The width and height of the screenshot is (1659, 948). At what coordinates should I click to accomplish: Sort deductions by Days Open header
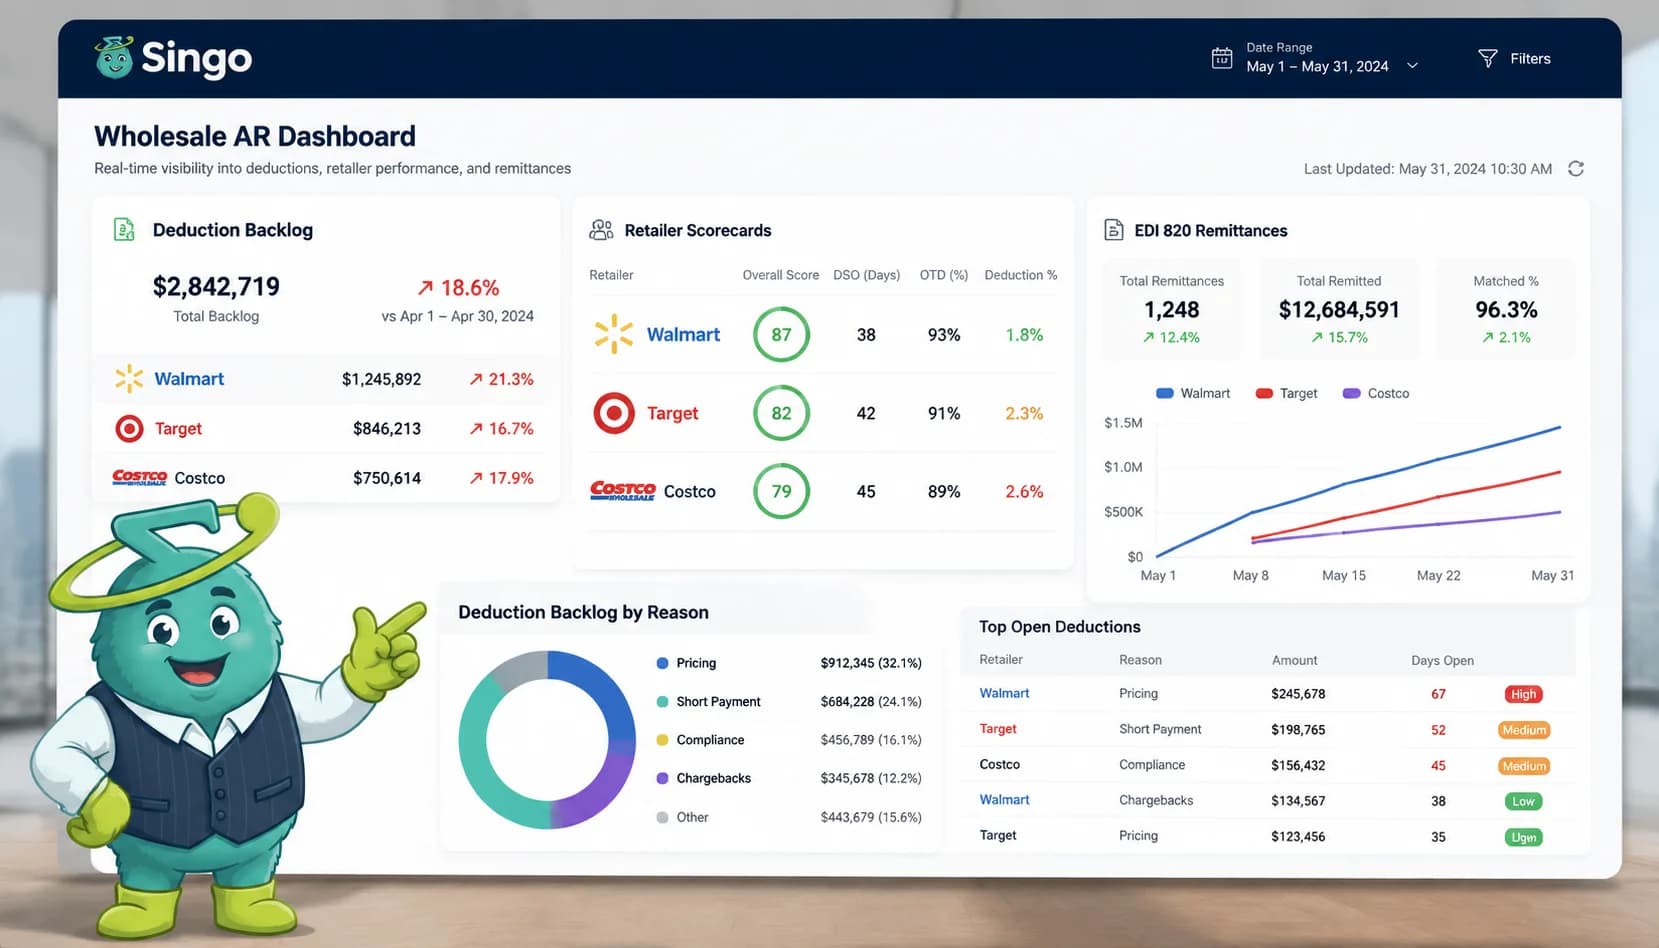click(1442, 660)
